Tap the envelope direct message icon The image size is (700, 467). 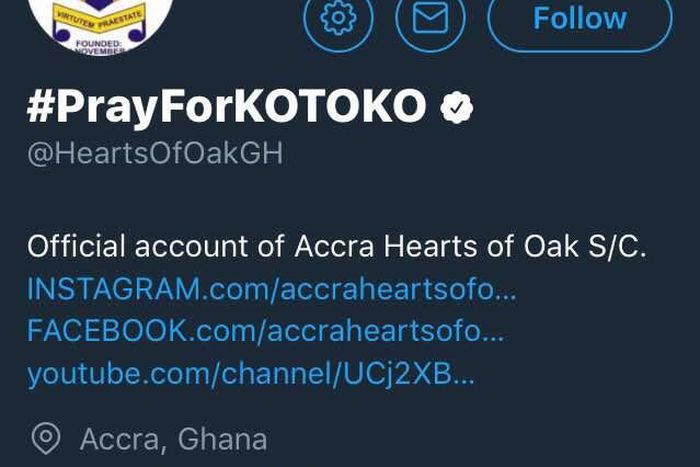(430, 18)
